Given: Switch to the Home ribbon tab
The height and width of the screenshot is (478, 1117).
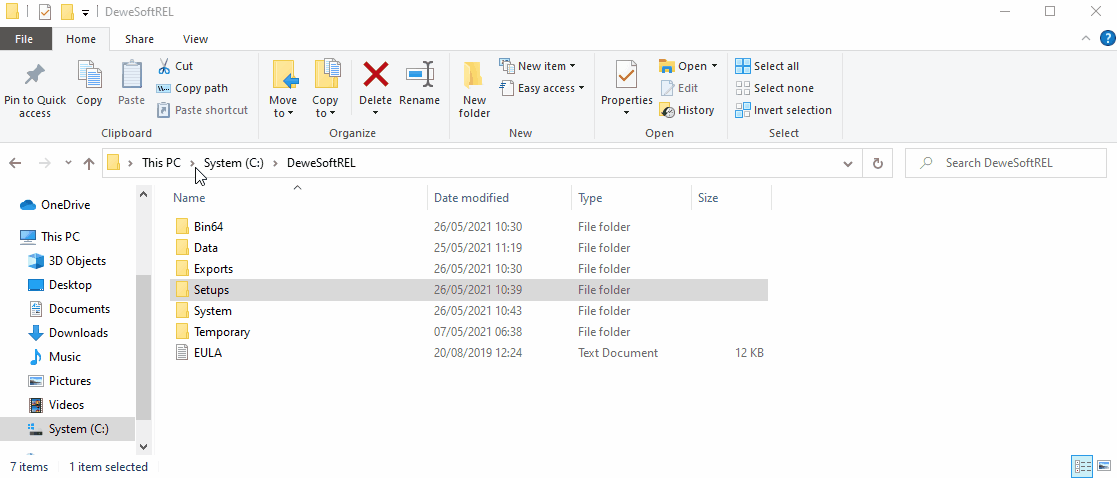Looking at the screenshot, I should pyautogui.click(x=80, y=39).
